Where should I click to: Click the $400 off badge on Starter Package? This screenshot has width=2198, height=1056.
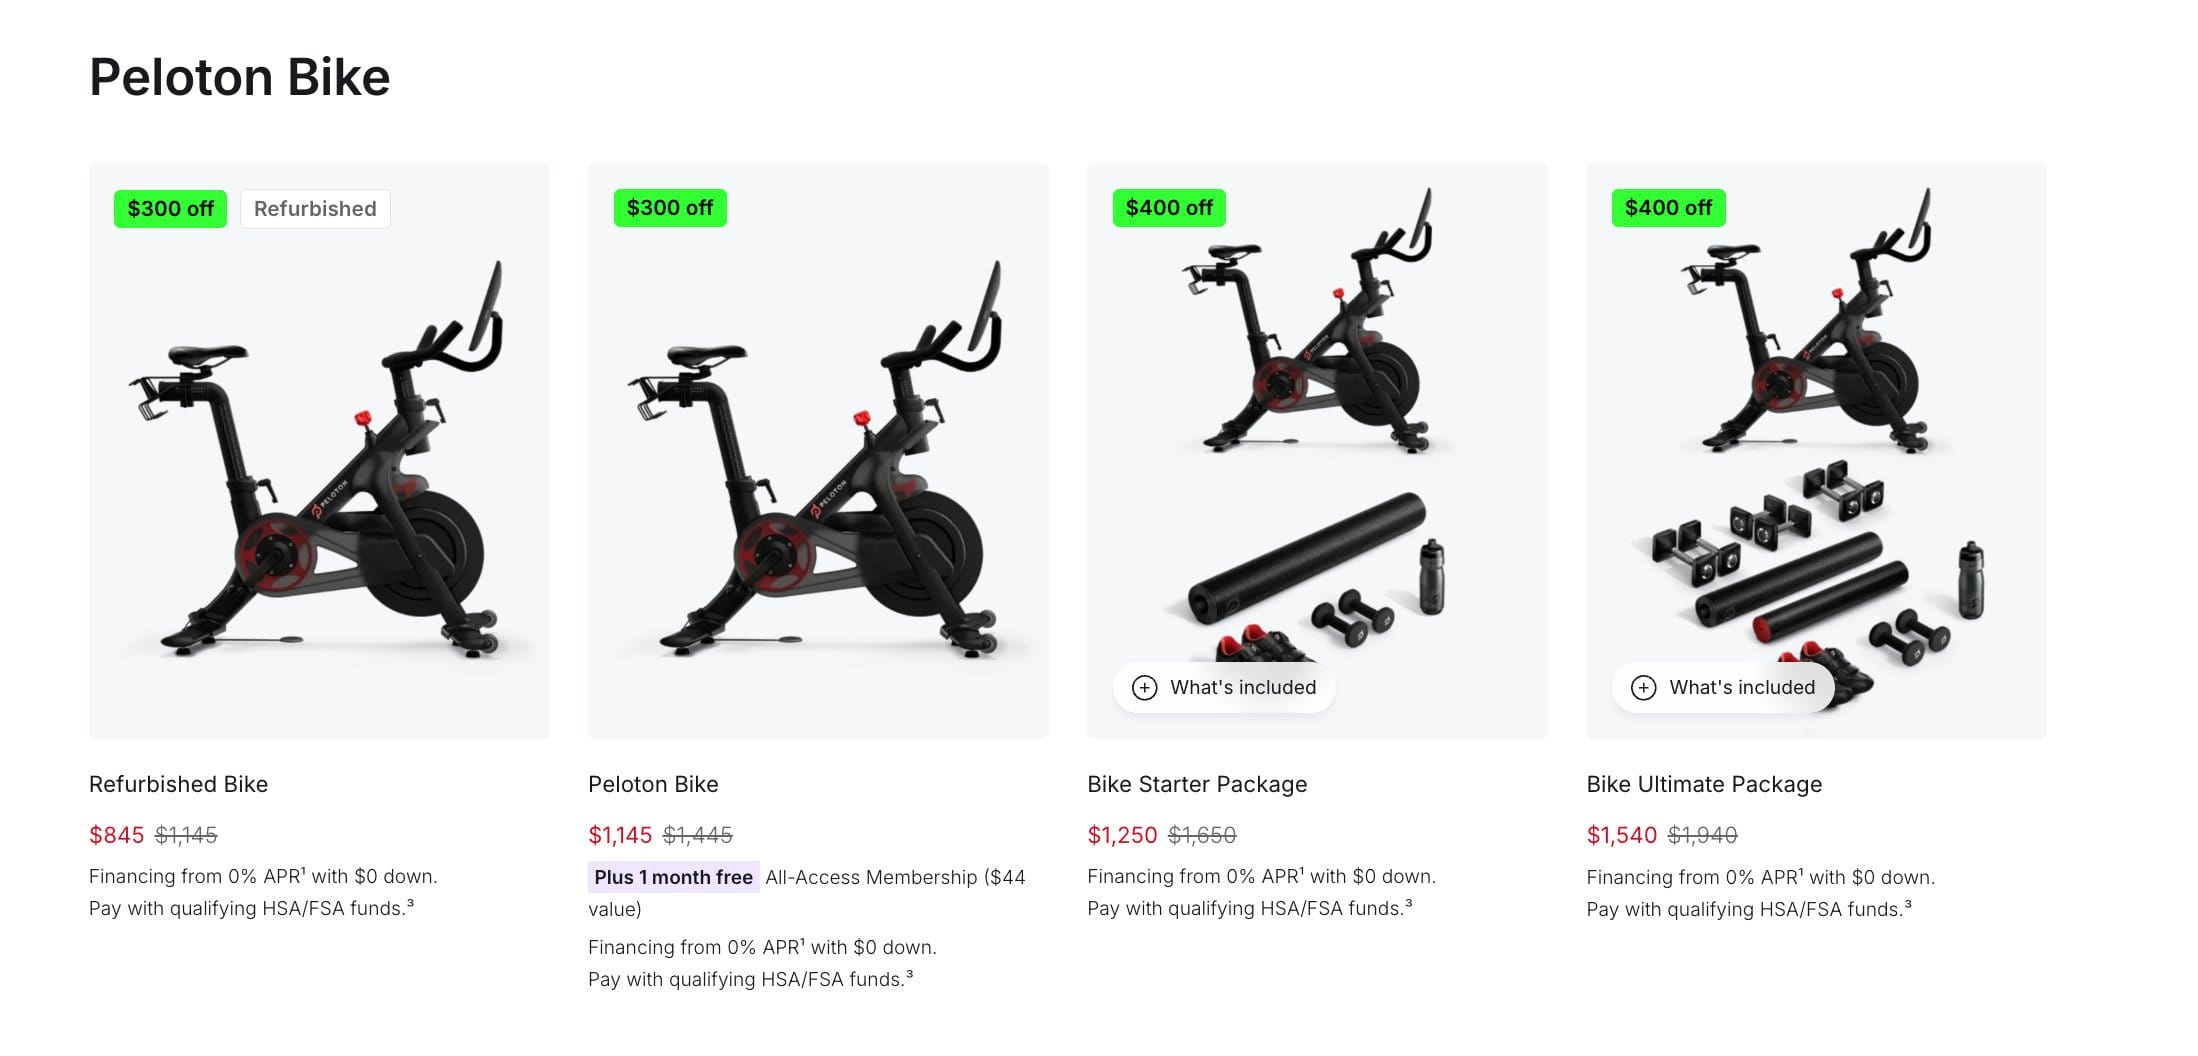pyautogui.click(x=1168, y=208)
